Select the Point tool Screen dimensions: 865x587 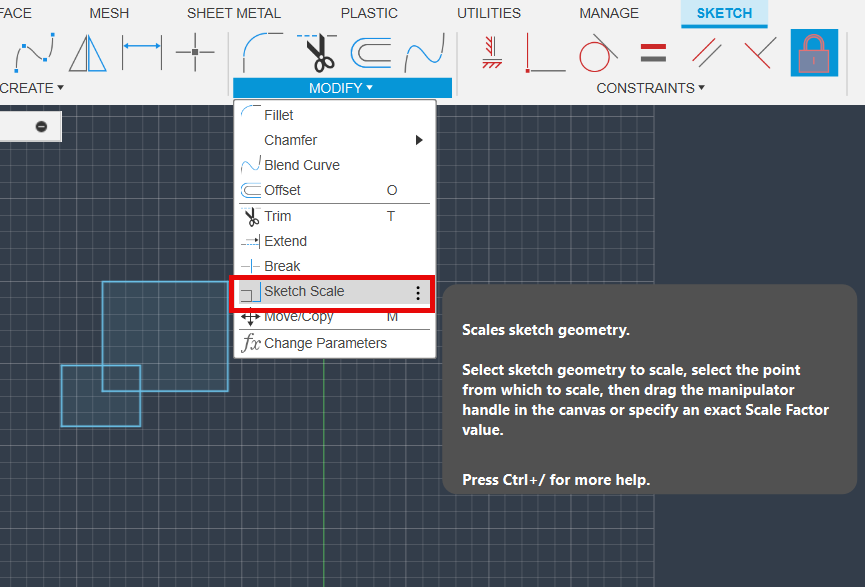[x=196, y=52]
